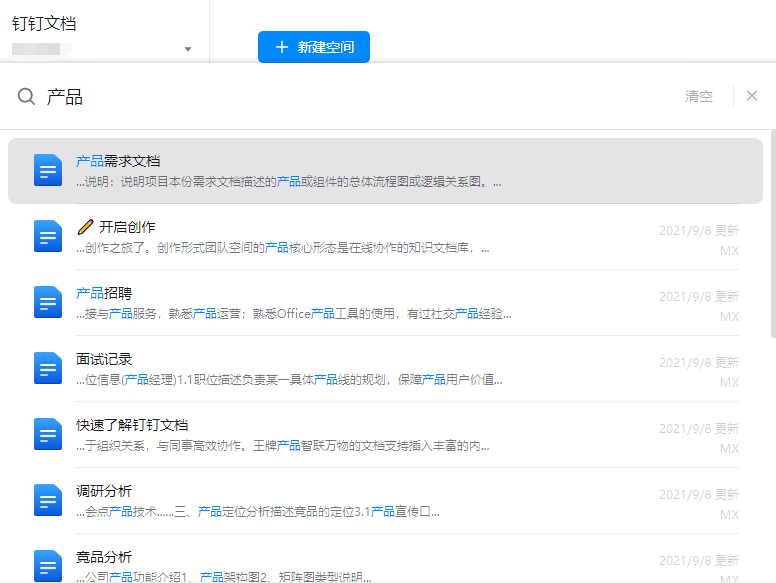Click the search magnifier icon
This screenshot has width=776, height=583.
(26, 97)
